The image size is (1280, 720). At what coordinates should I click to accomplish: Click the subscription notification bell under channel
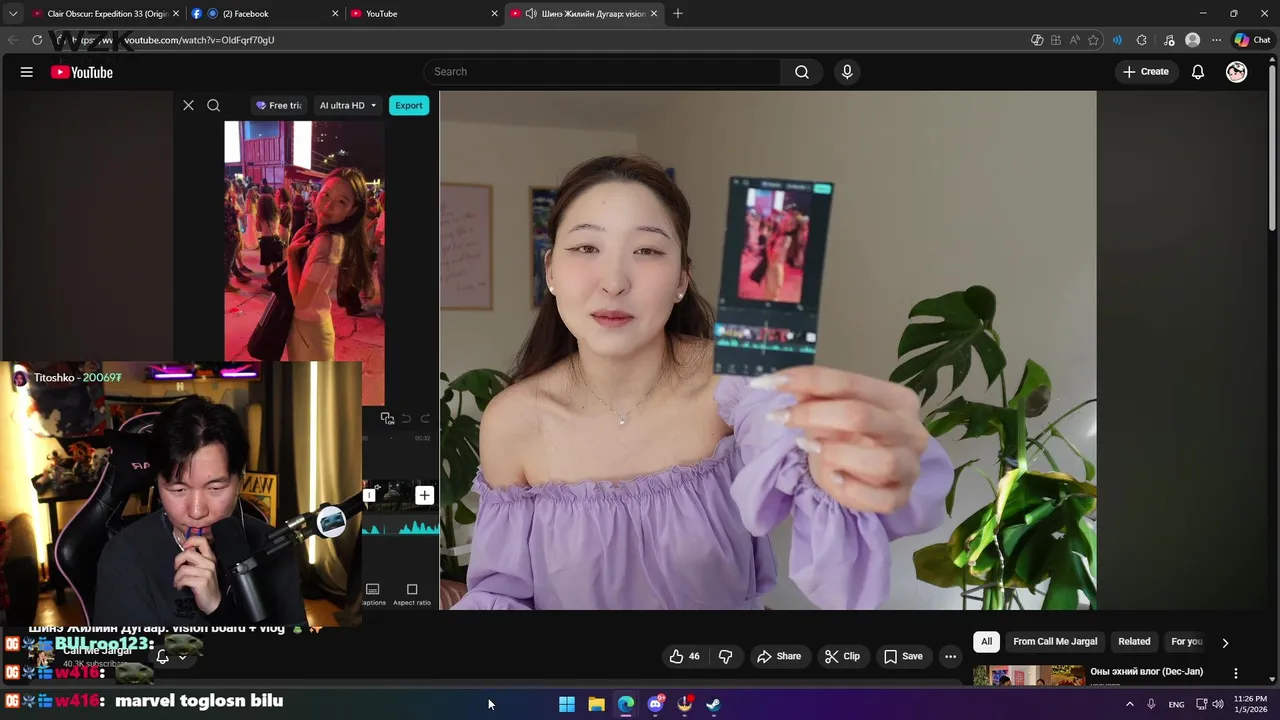click(x=162, y=657)
